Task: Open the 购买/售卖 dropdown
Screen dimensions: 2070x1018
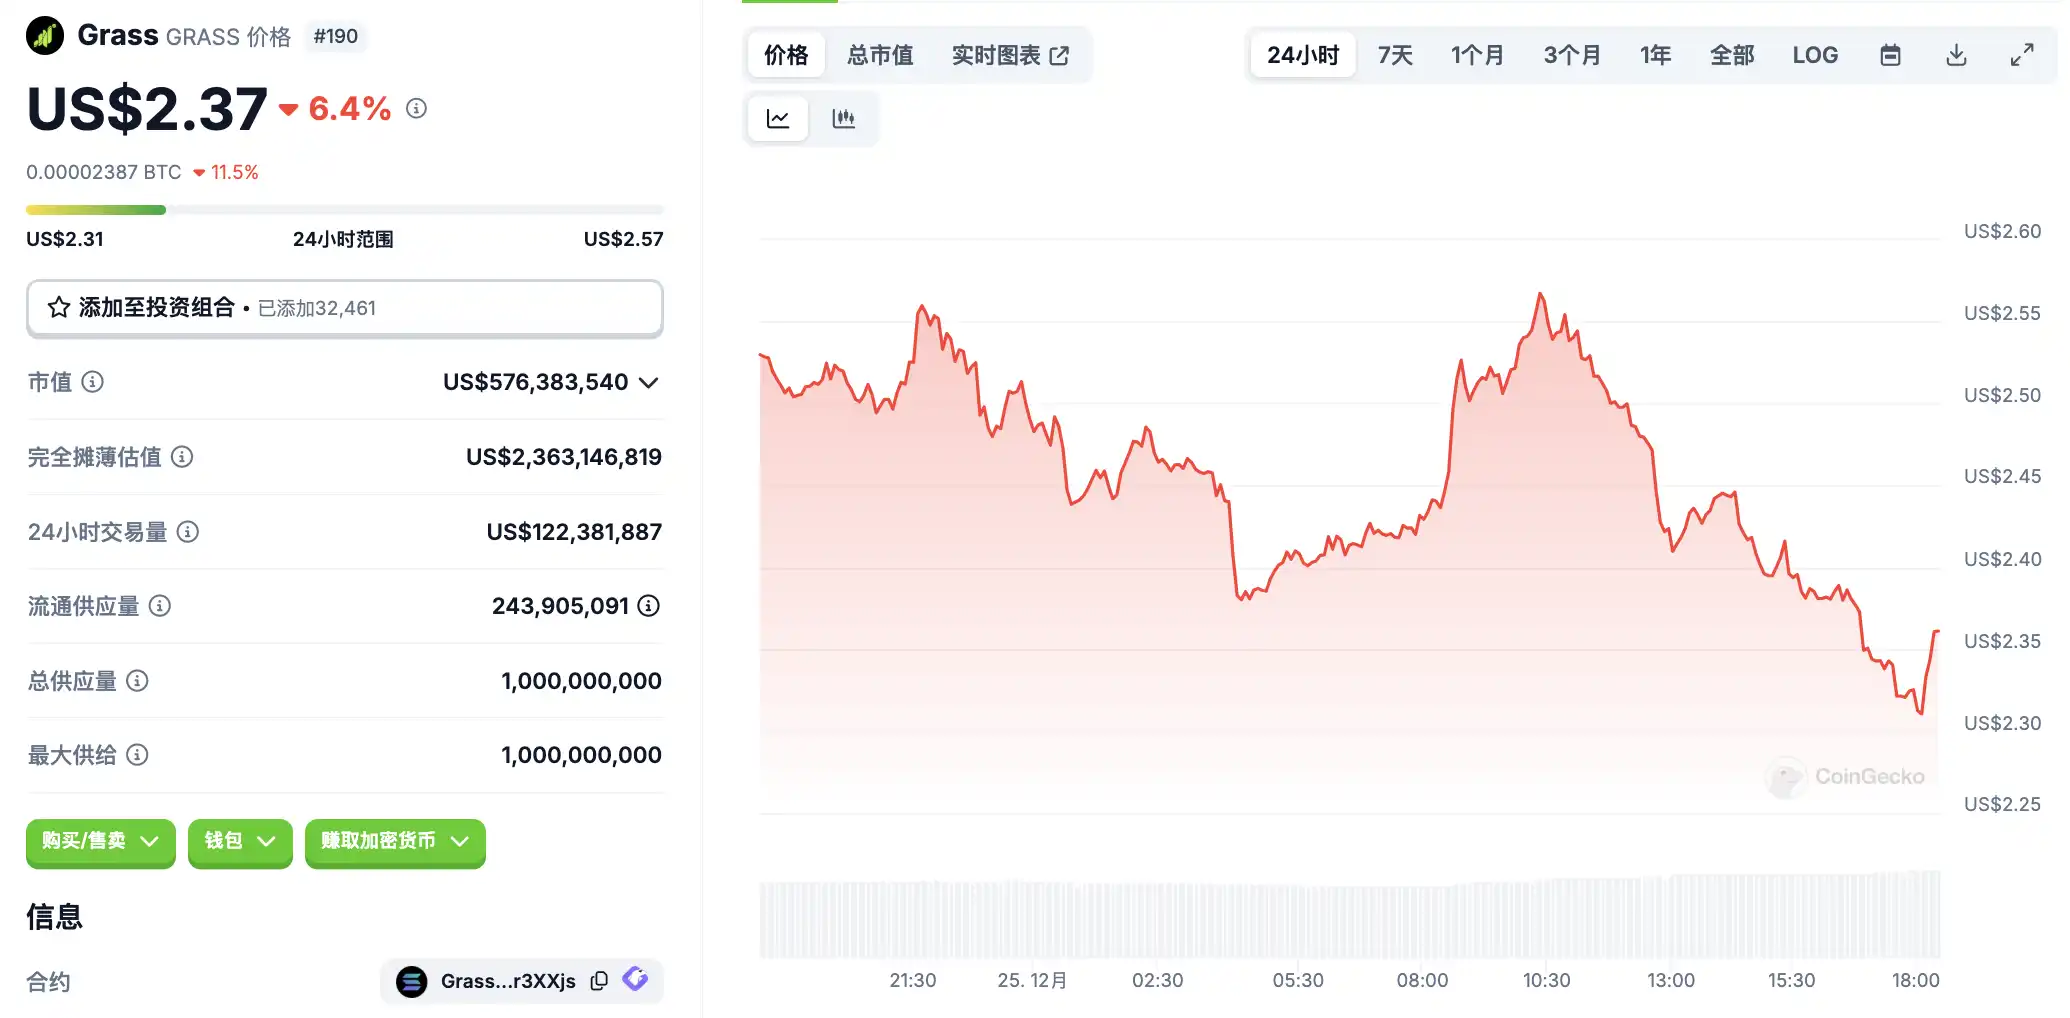Action: [x=100, y=842]
